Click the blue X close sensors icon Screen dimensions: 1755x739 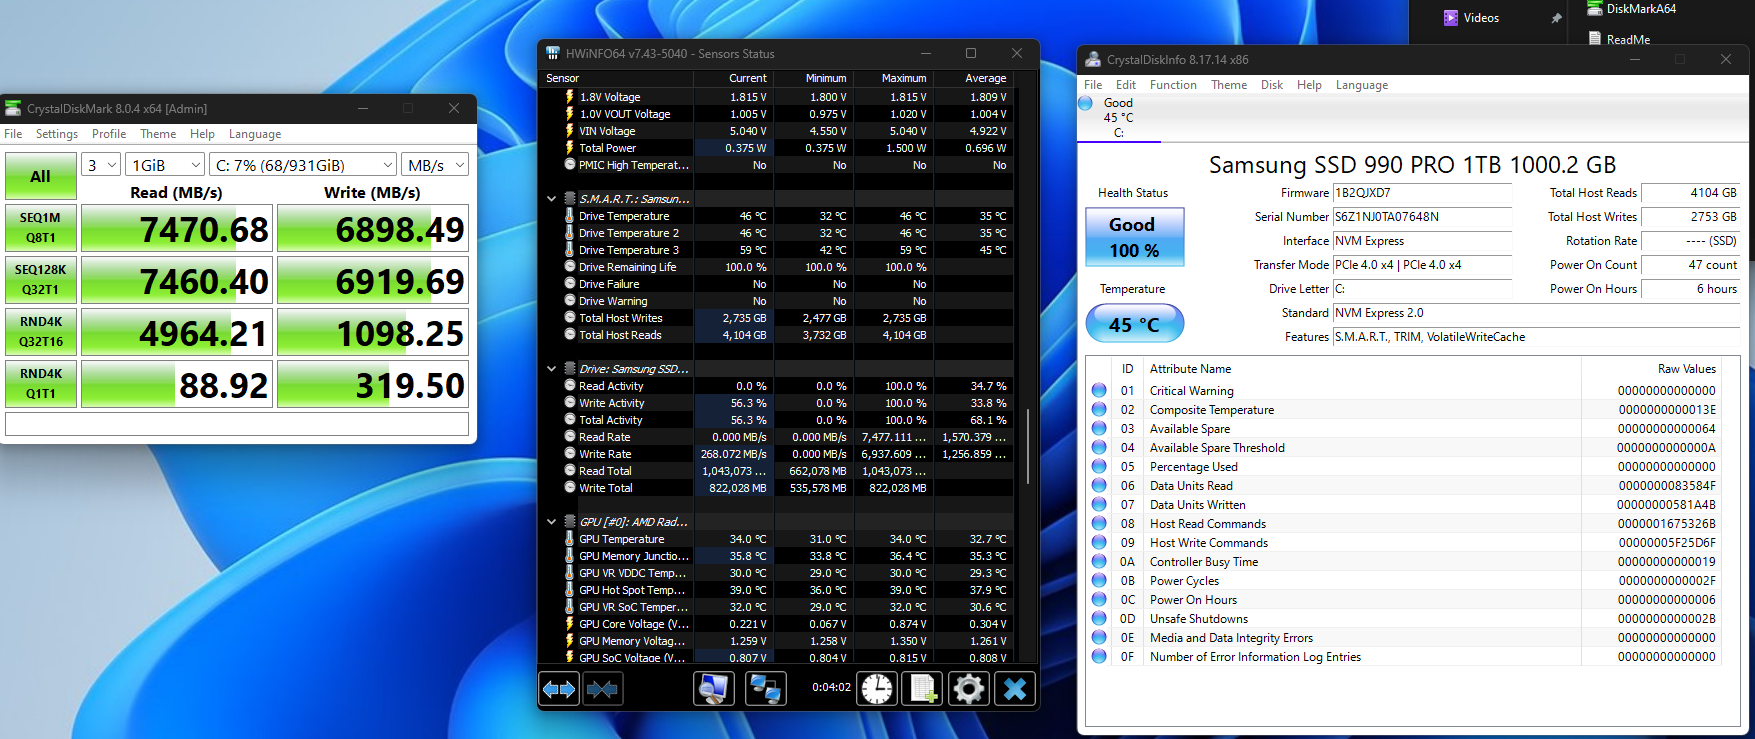[1015, 689]
